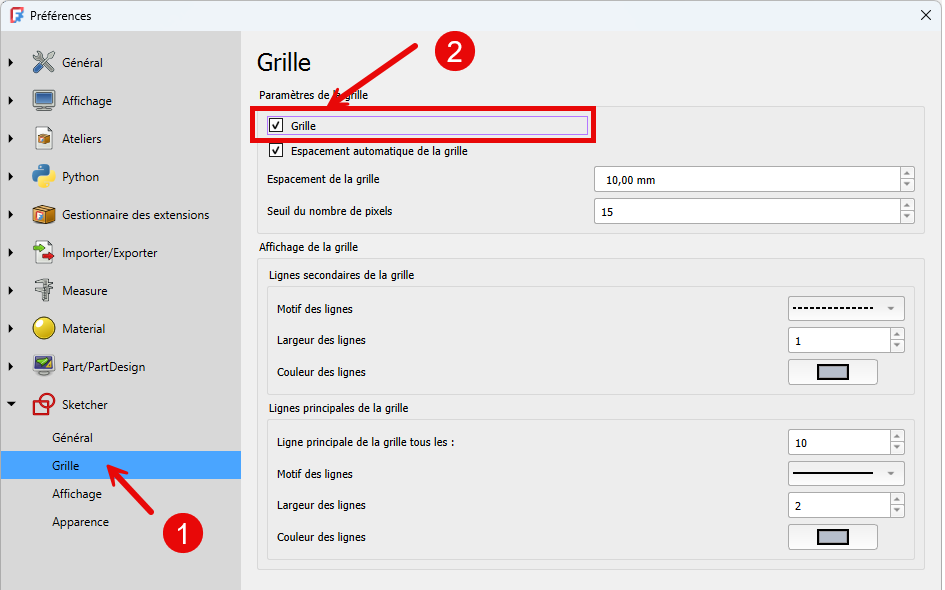Click the Gestionnaire des extensions box icon
The width and height of the screenshot is (945, 590).
coord(43,214)
